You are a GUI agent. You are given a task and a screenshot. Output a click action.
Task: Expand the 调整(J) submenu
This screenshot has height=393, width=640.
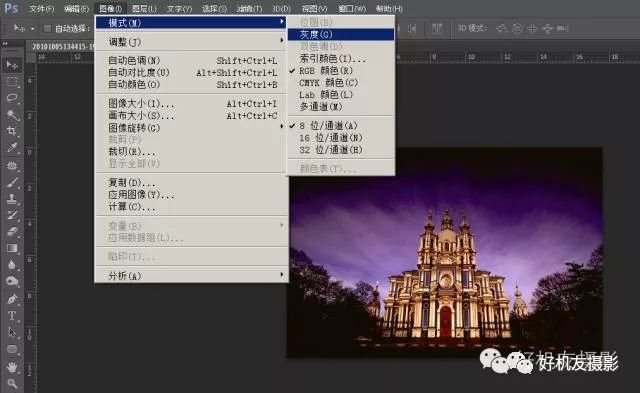[191, 42]
